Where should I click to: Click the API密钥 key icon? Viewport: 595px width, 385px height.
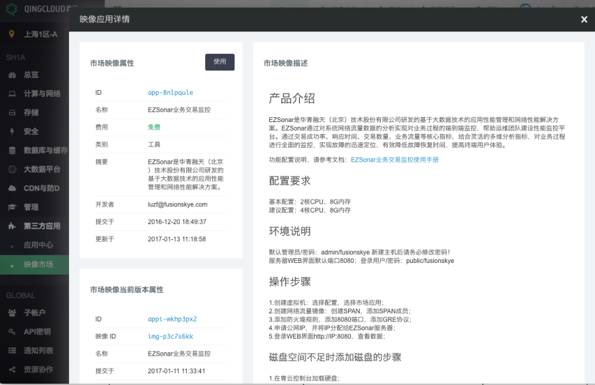(12, 332)
